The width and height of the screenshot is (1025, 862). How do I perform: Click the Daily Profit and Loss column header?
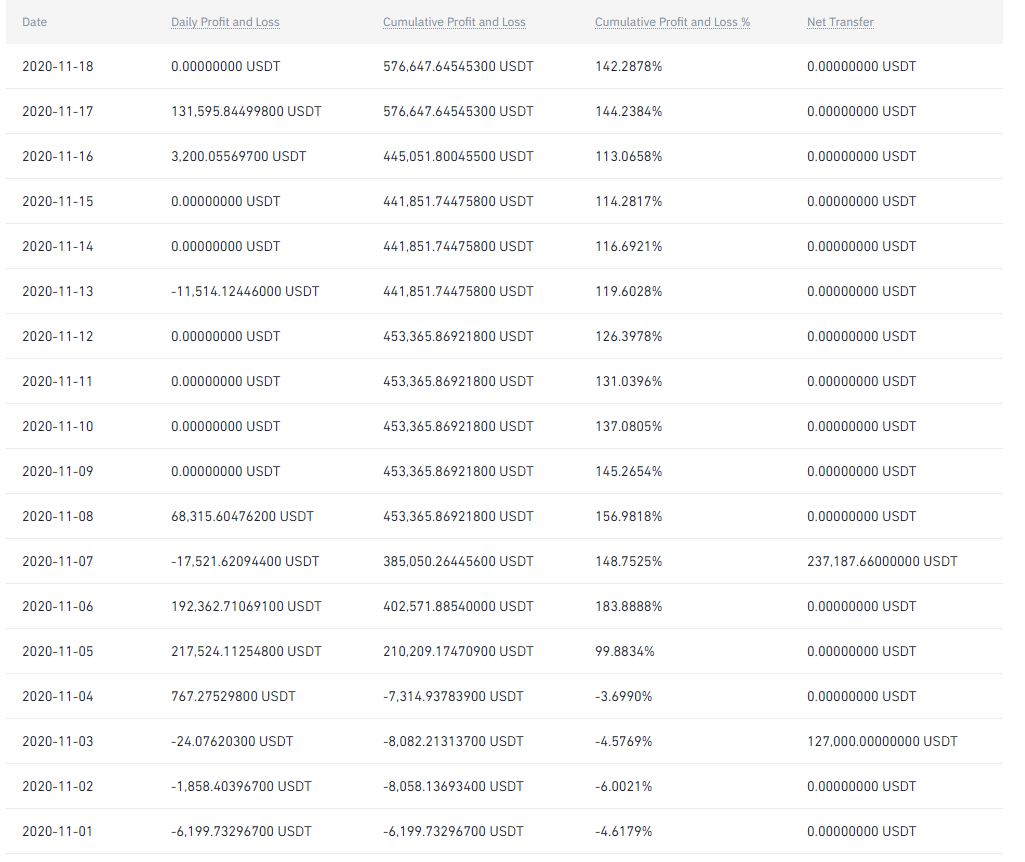tap(225, 22)
